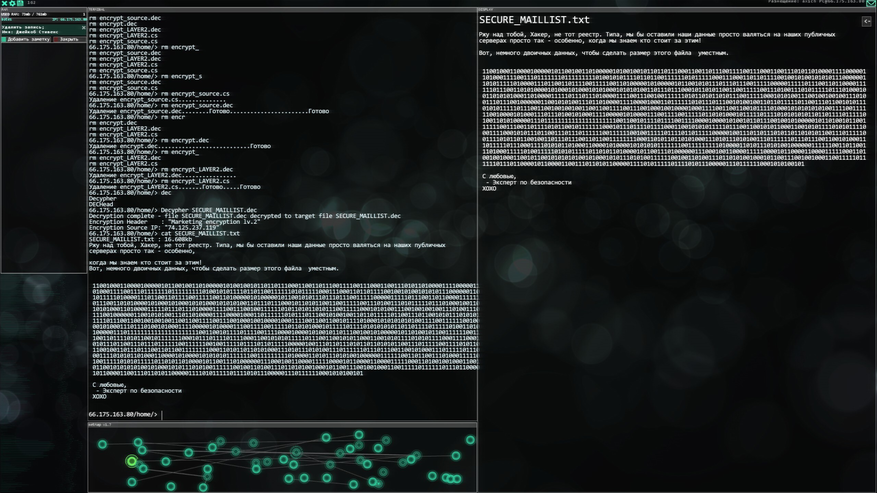Click the location status text in the top bar
Image resolution: width=877 pixels, height=493 pixels.
816,2
